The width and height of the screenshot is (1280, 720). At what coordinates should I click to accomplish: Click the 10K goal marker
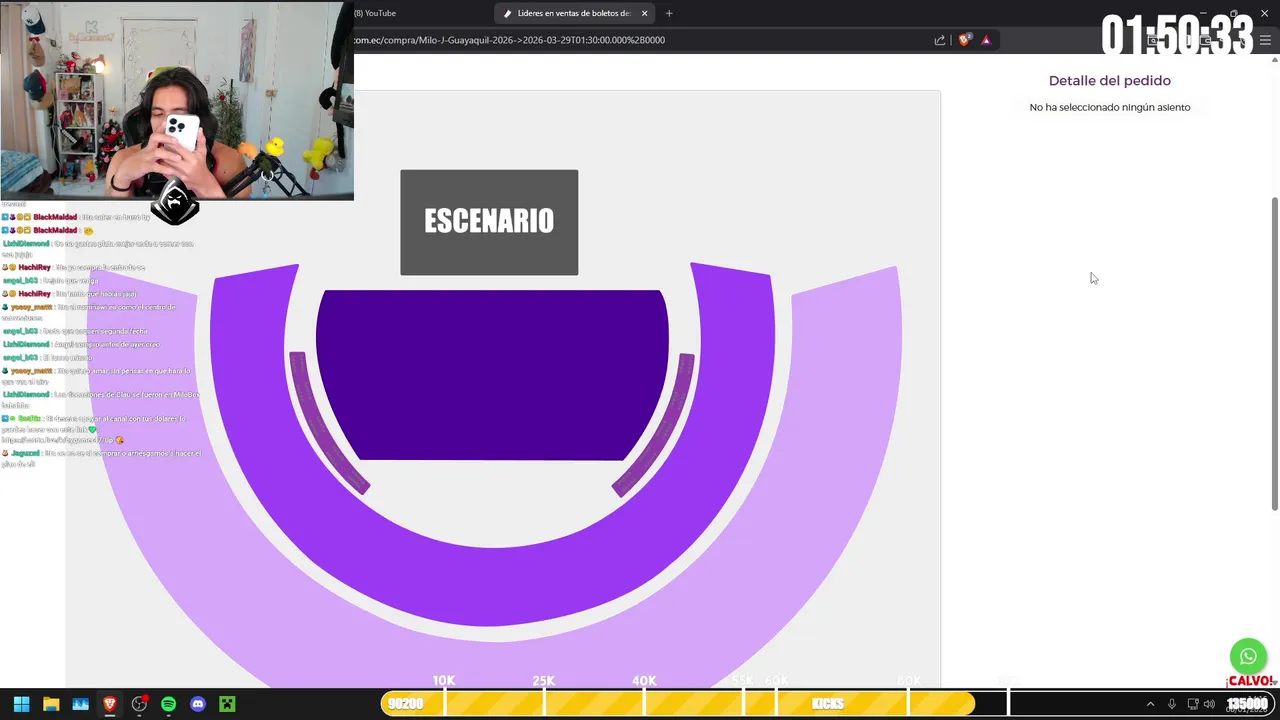pos(444,681)
